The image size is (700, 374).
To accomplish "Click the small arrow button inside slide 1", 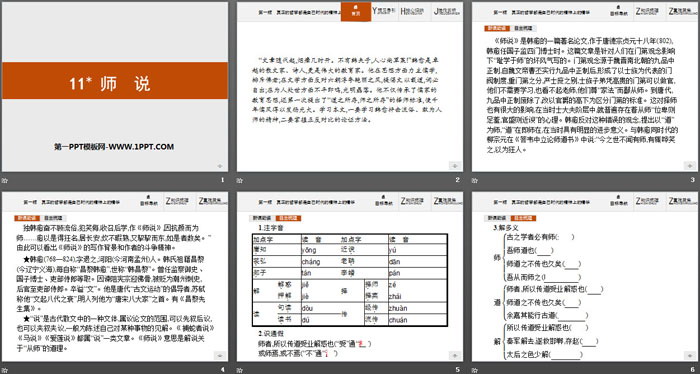I will pos(219,166).
